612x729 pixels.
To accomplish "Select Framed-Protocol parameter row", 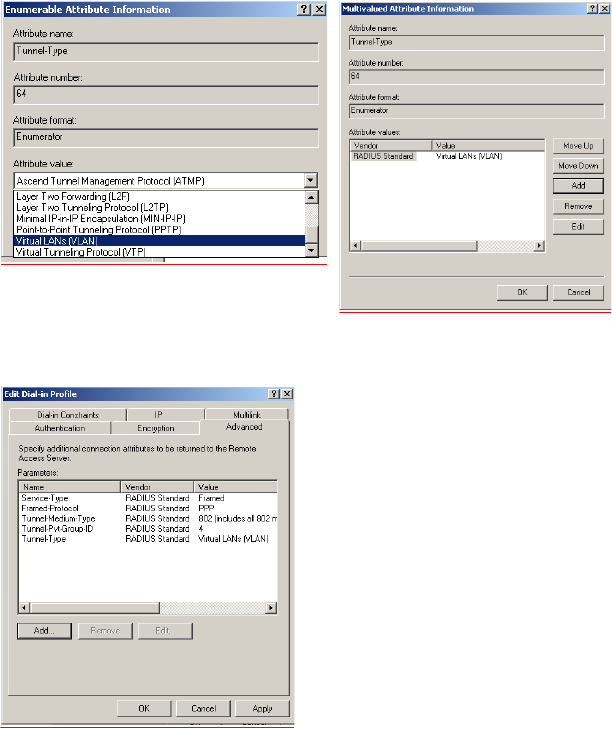I will 149,508.
